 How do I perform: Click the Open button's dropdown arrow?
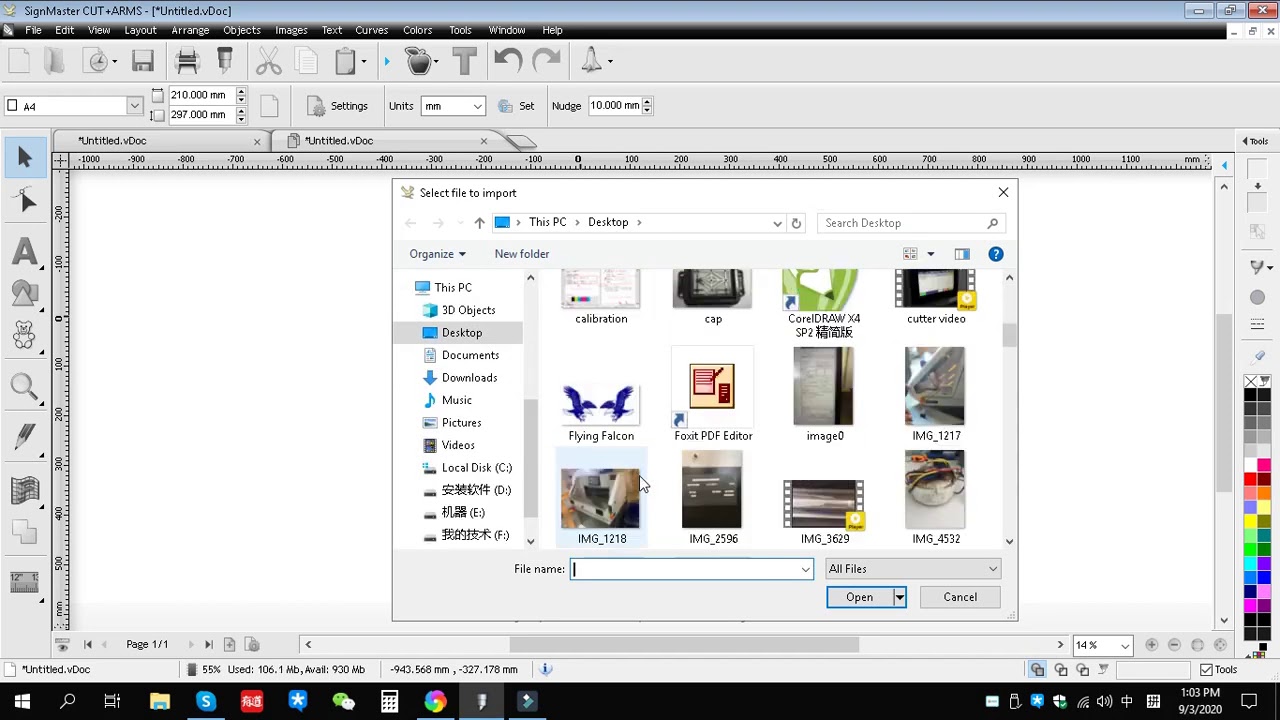coord(899,597)
